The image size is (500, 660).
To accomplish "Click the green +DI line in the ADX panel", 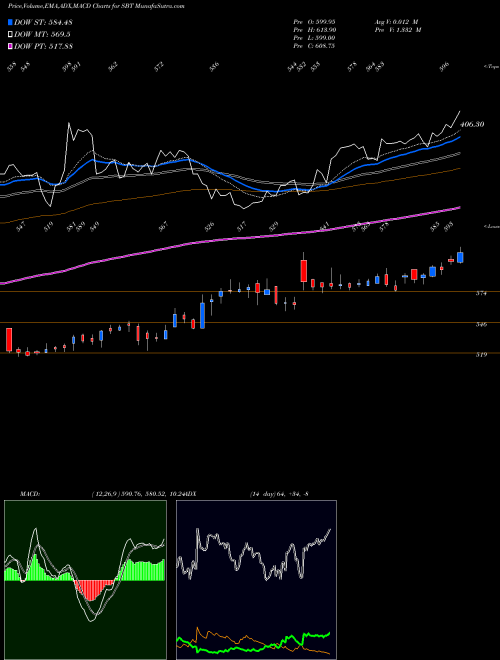I will tap(254, 642).
